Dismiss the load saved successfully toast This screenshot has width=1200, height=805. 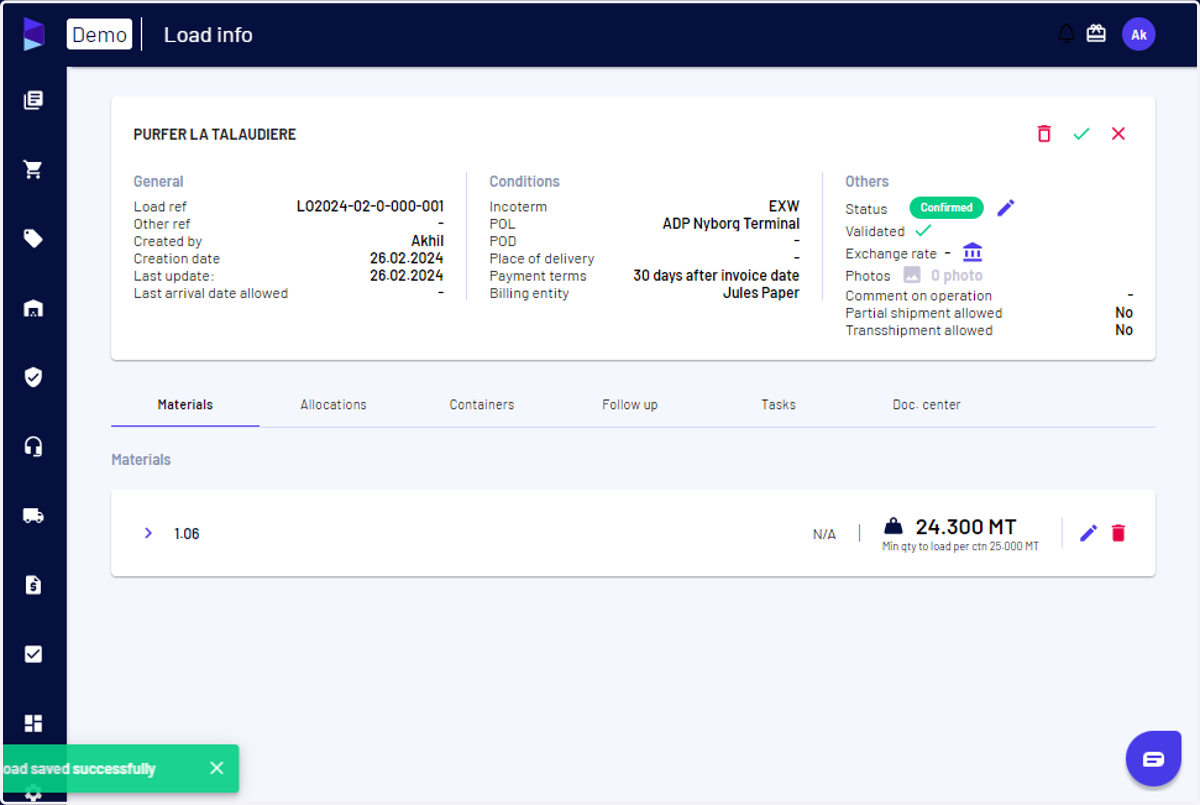click(x=217, y=768)
